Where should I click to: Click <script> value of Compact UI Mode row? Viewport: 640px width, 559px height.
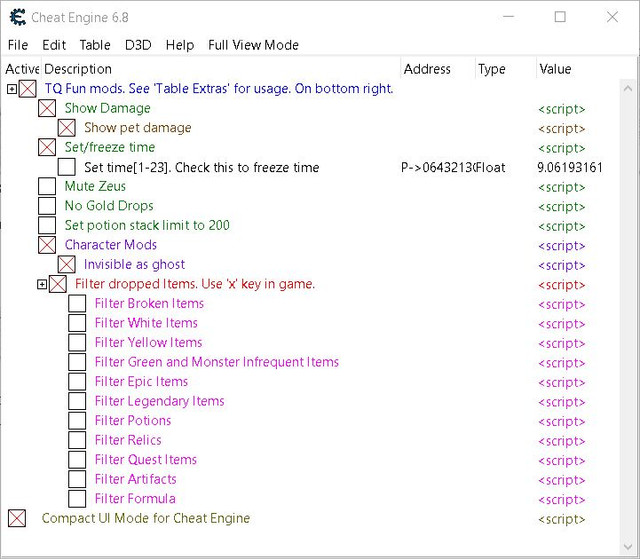coord(562,519)
